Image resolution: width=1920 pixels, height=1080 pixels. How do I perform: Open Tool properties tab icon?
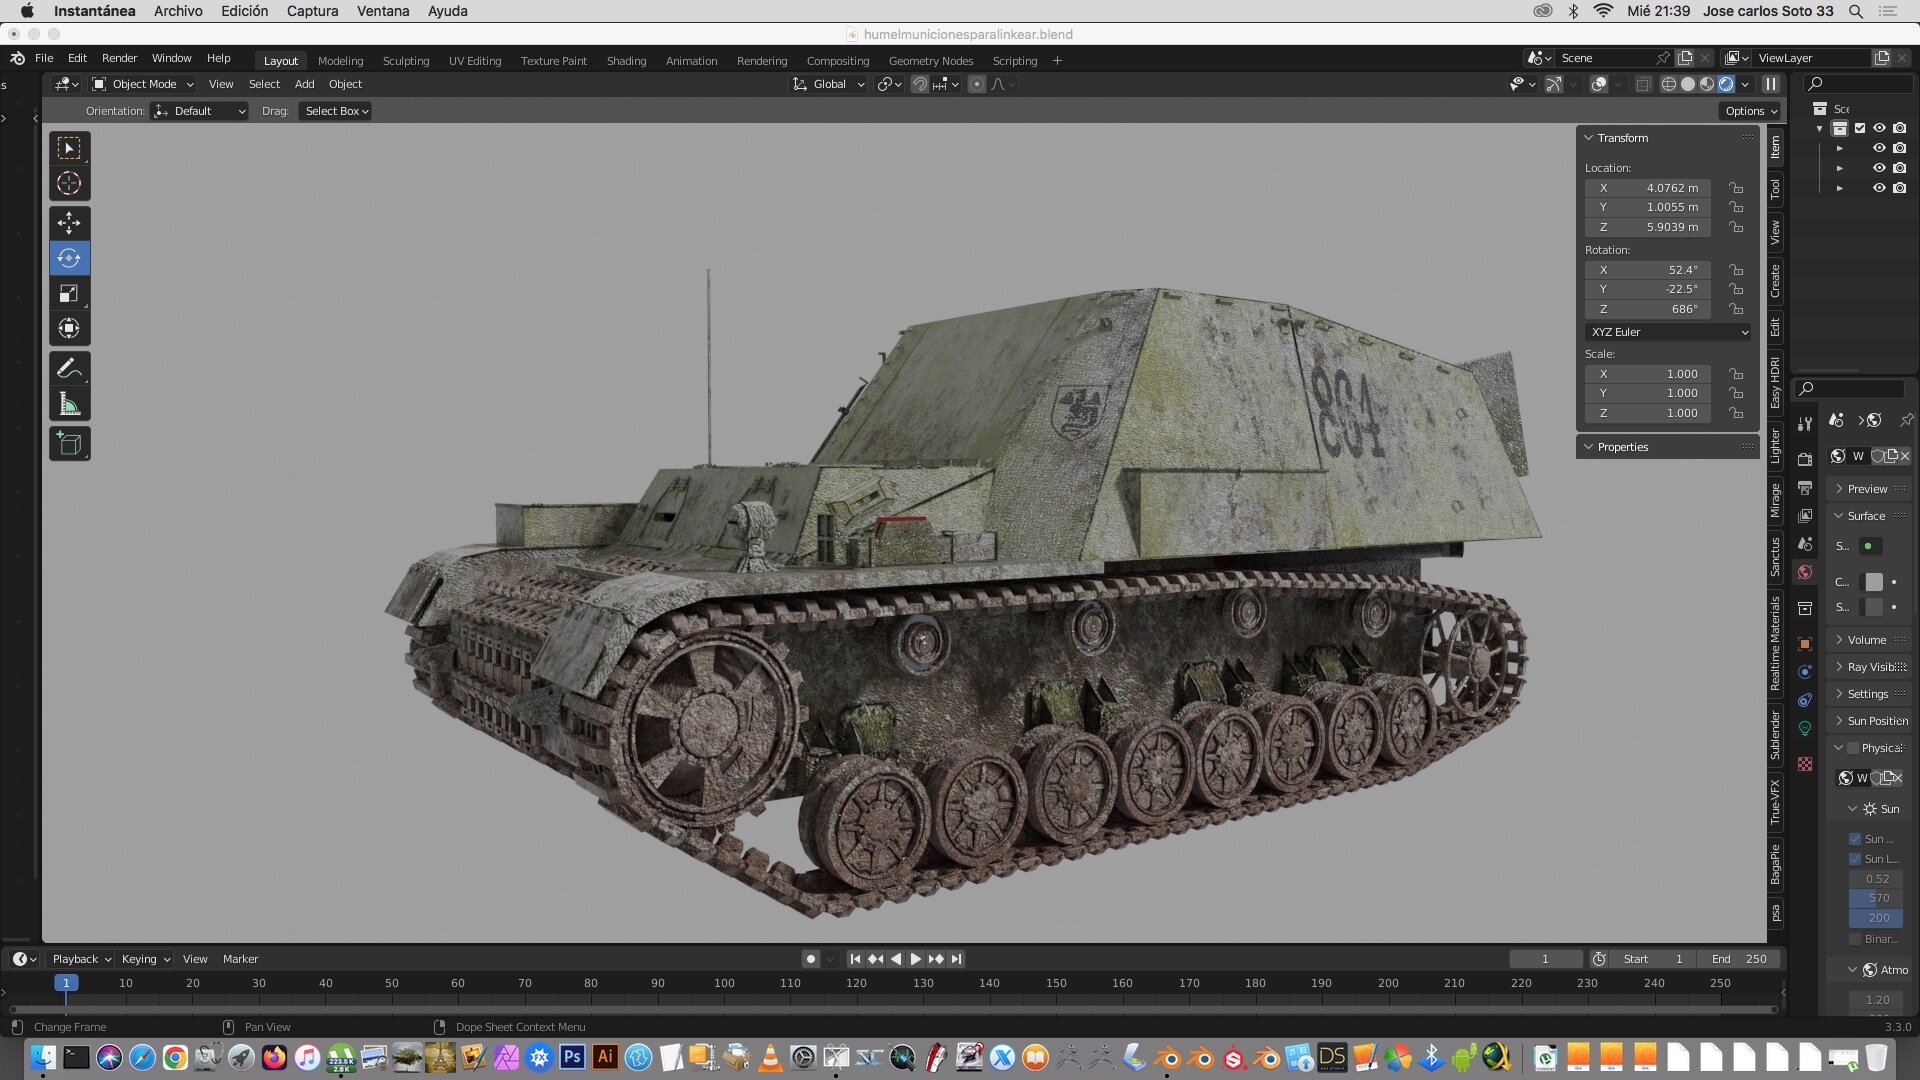click(x=1805, y=424)
